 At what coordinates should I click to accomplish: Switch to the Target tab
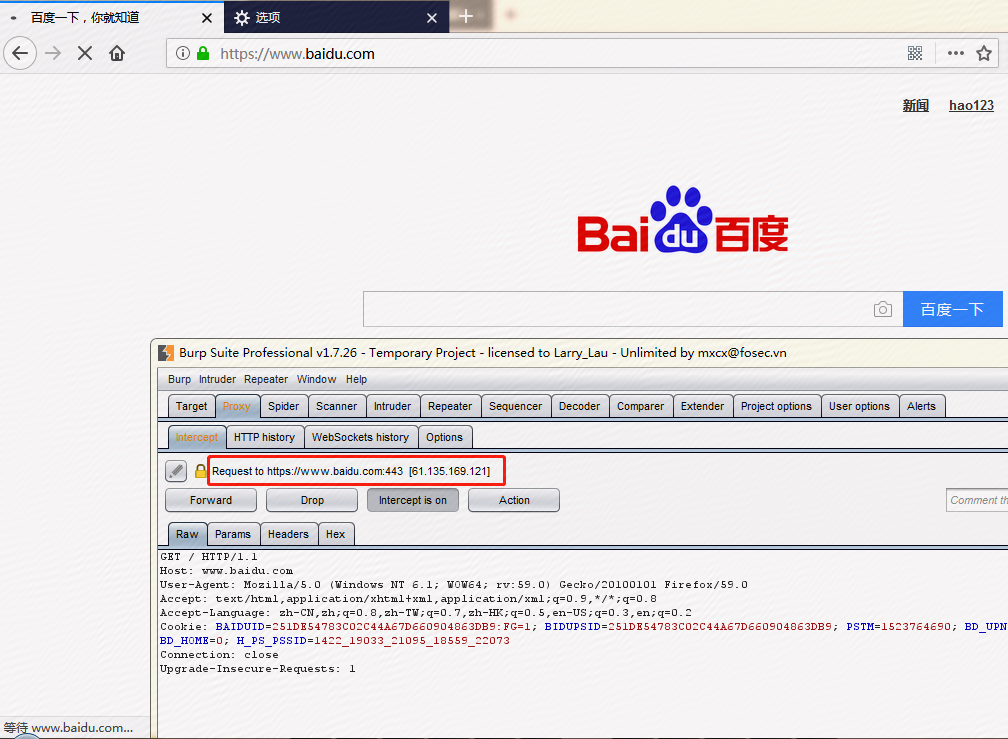[x=192, y=406]
